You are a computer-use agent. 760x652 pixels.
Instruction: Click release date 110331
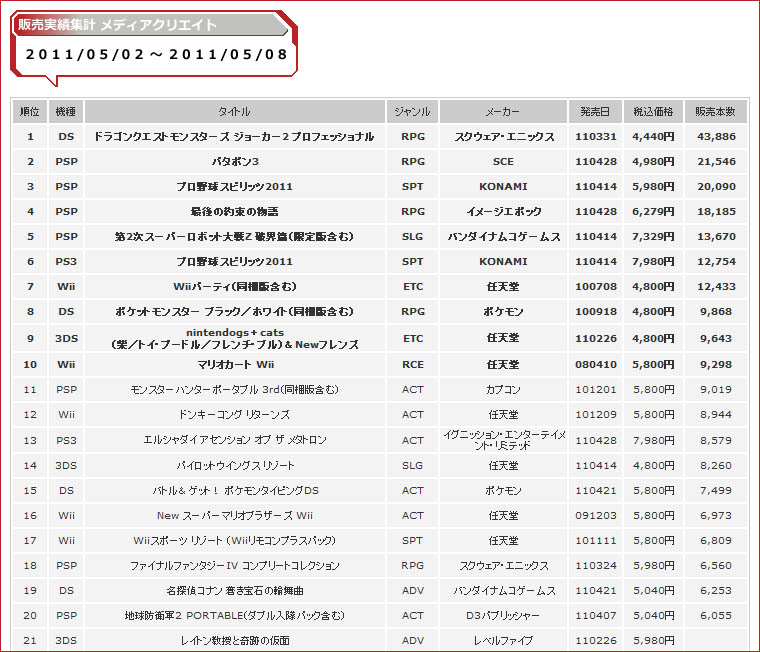pos(596,137)
